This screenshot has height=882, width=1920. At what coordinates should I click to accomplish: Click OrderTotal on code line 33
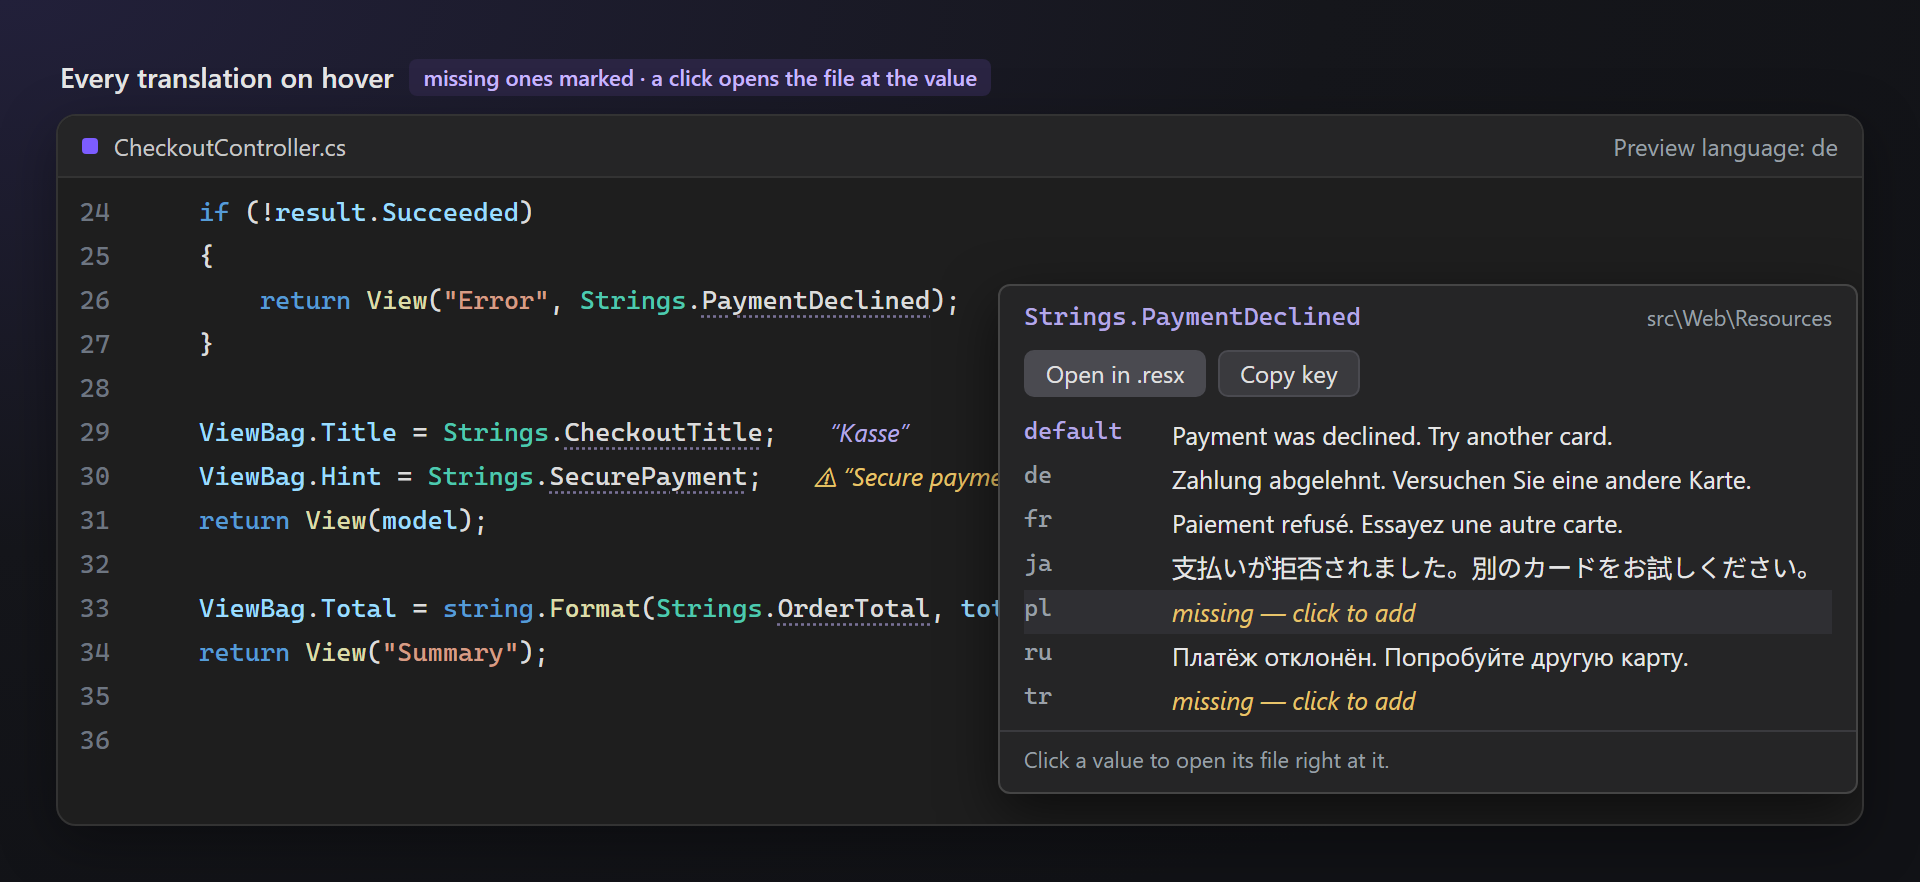coord(853,608)
